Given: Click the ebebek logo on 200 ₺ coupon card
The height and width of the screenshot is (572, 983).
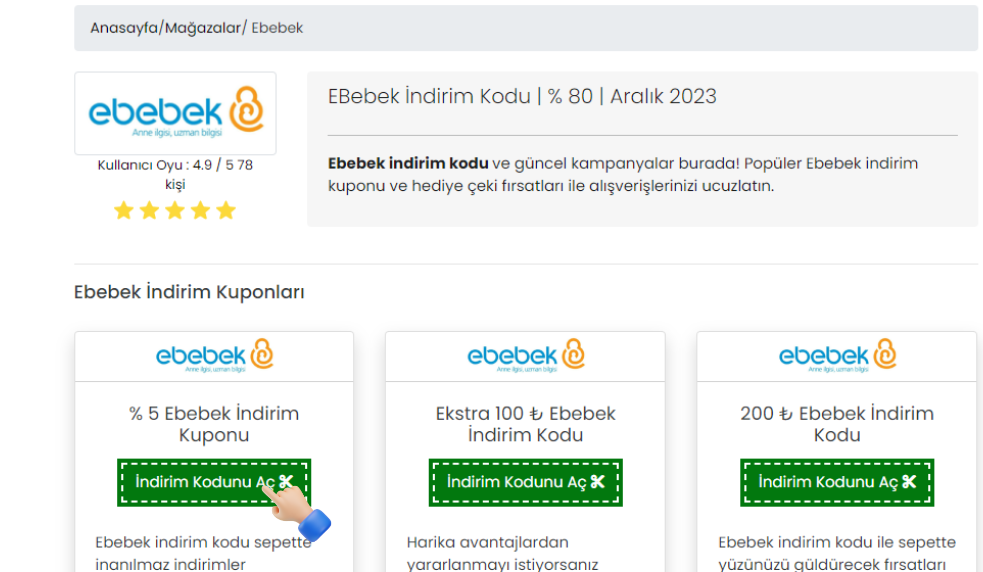Looking at the screenshot, I should [x=837, y=356].
